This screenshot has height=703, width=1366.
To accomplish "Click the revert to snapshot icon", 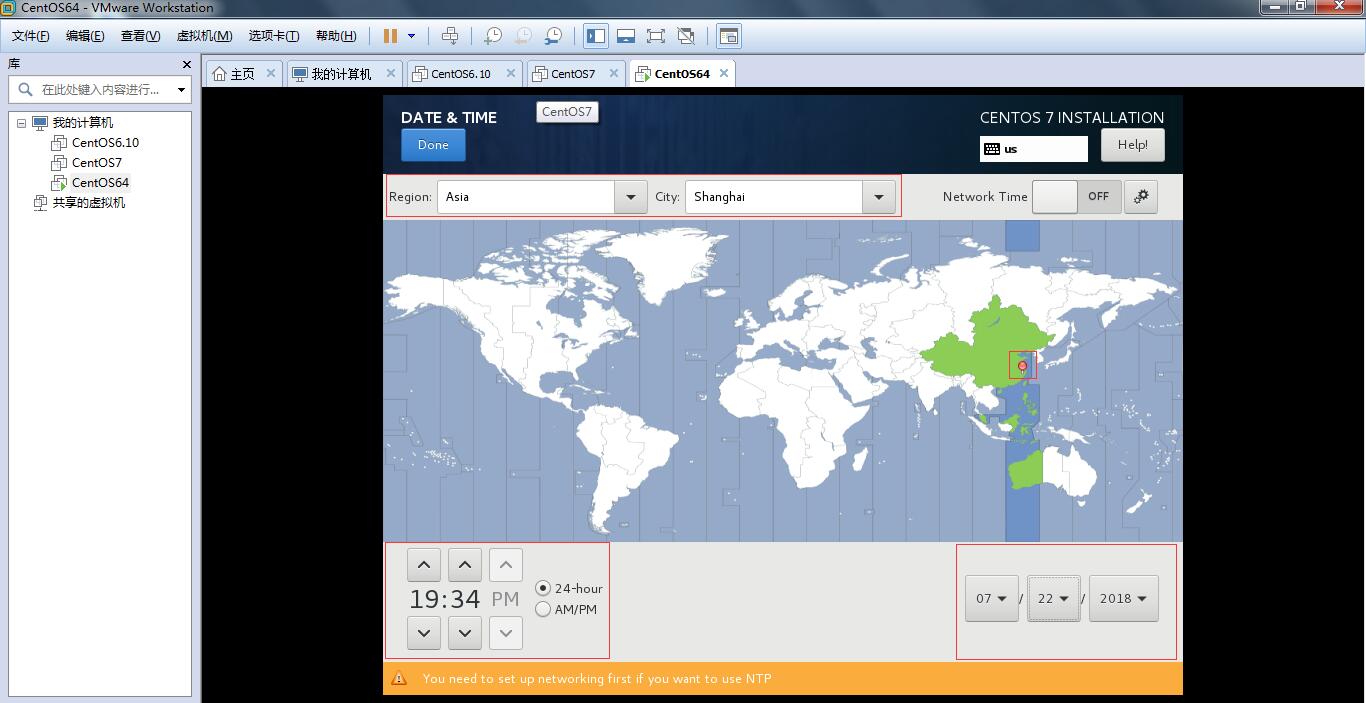I will [523, 36].
